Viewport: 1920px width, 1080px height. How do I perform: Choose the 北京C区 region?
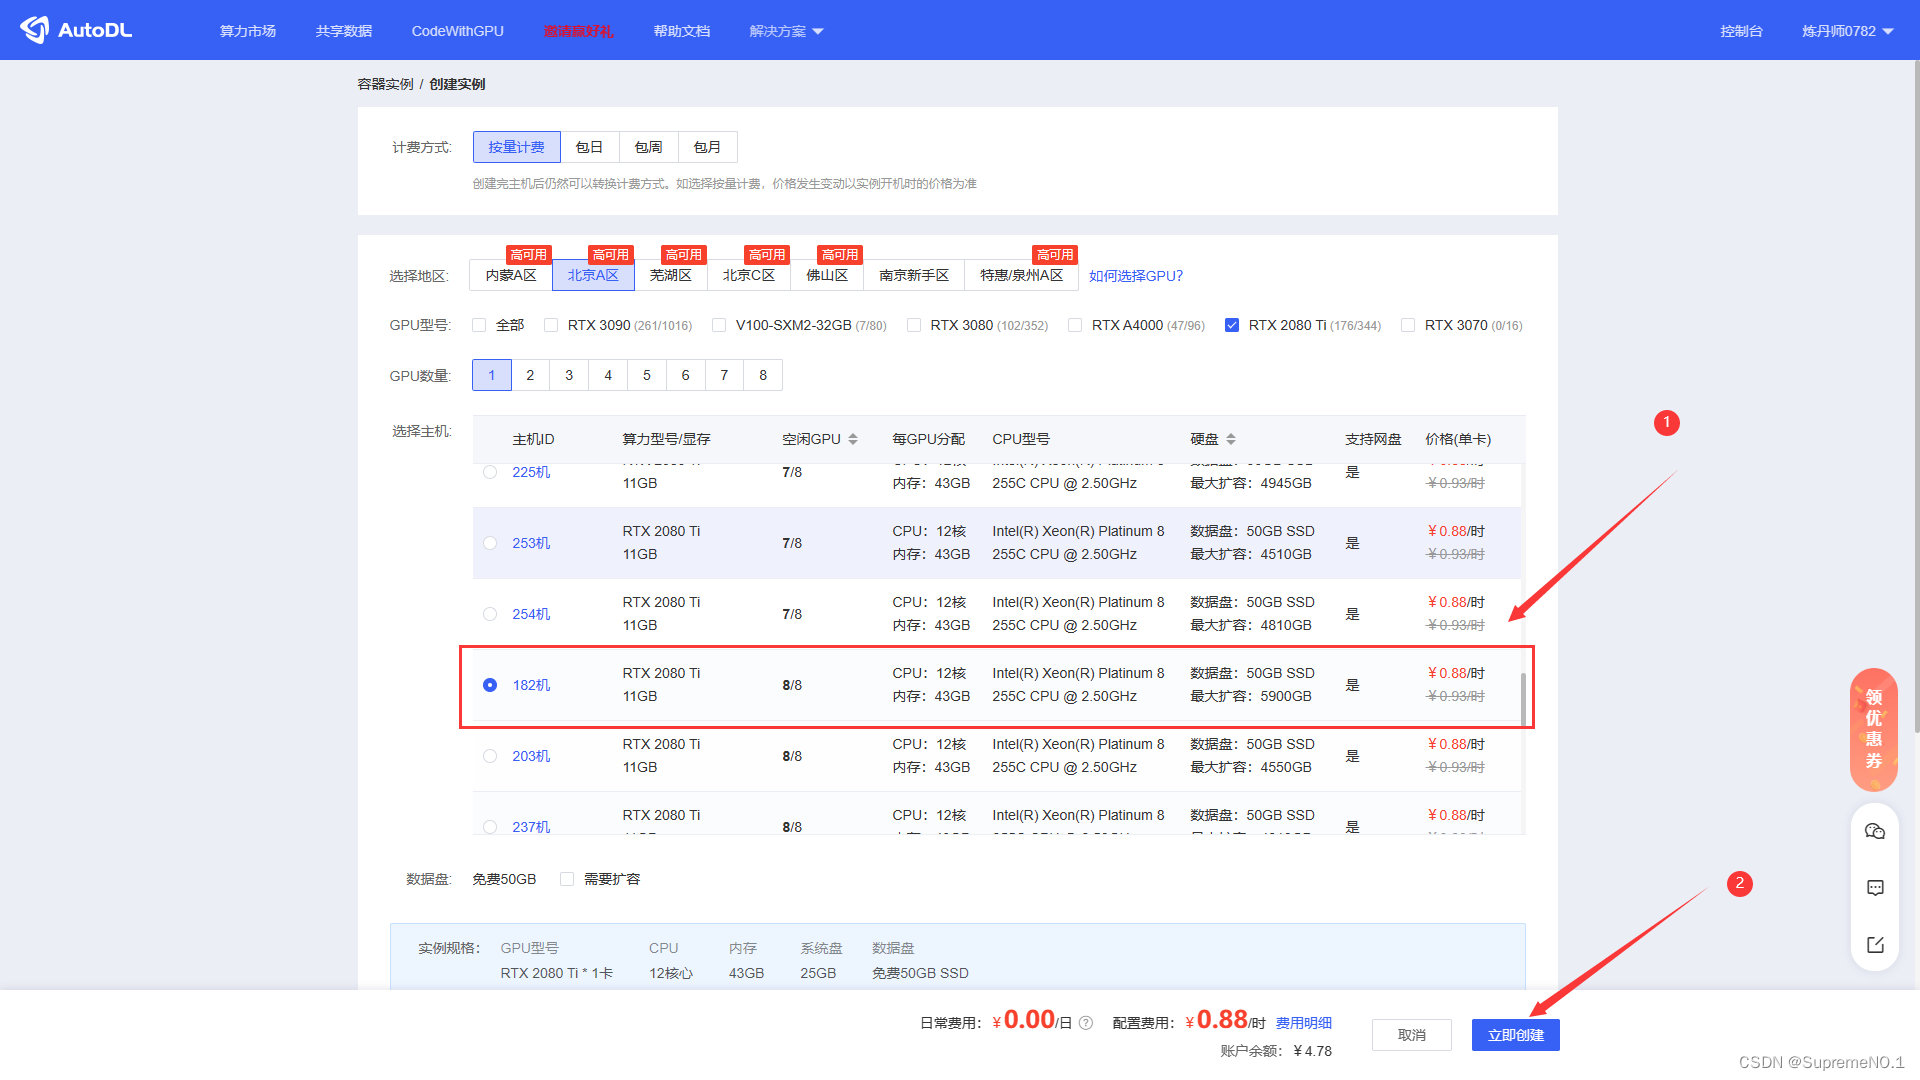click(749, 275)
